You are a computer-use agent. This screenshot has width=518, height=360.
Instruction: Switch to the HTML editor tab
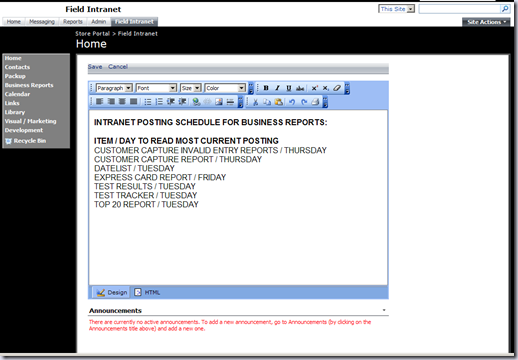[147, 292]
